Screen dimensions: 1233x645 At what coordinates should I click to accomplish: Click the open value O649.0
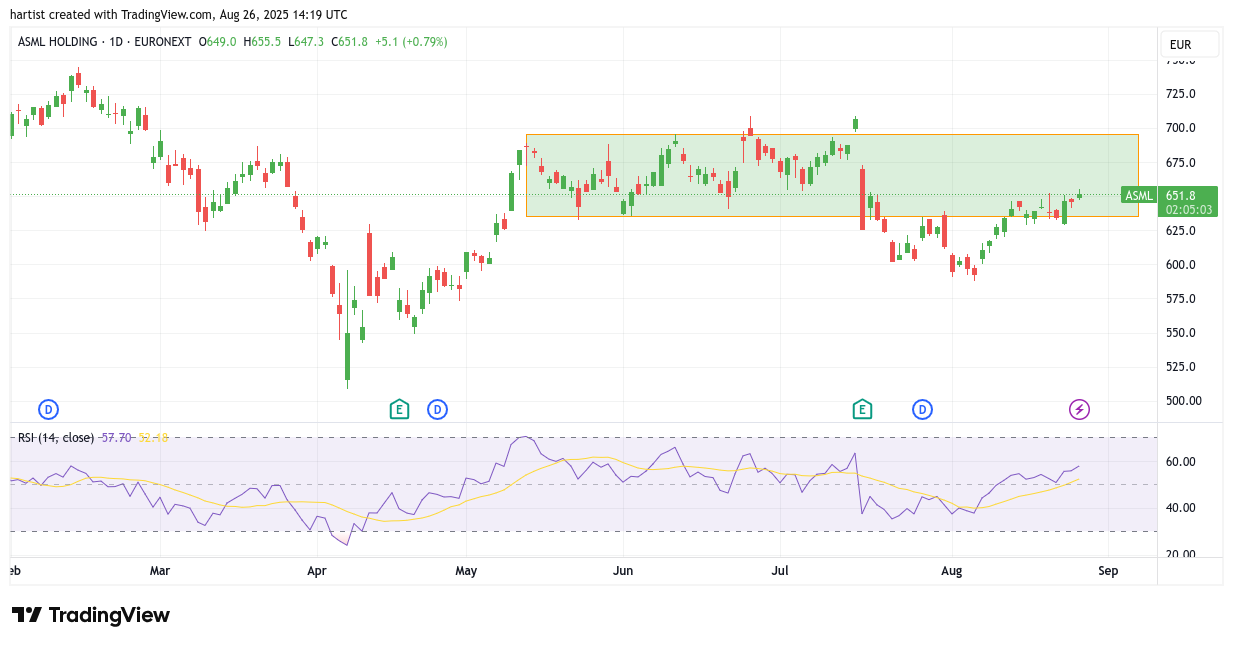217,42
